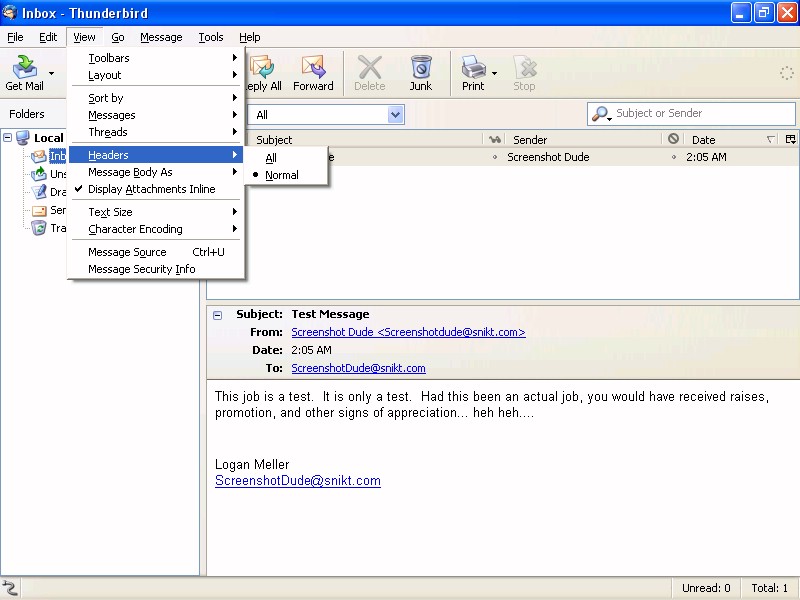Image resolution: width=800 pixels, height=600 pixels.
Task: Click the signature email link in body
Action: [x=297, y=481]
